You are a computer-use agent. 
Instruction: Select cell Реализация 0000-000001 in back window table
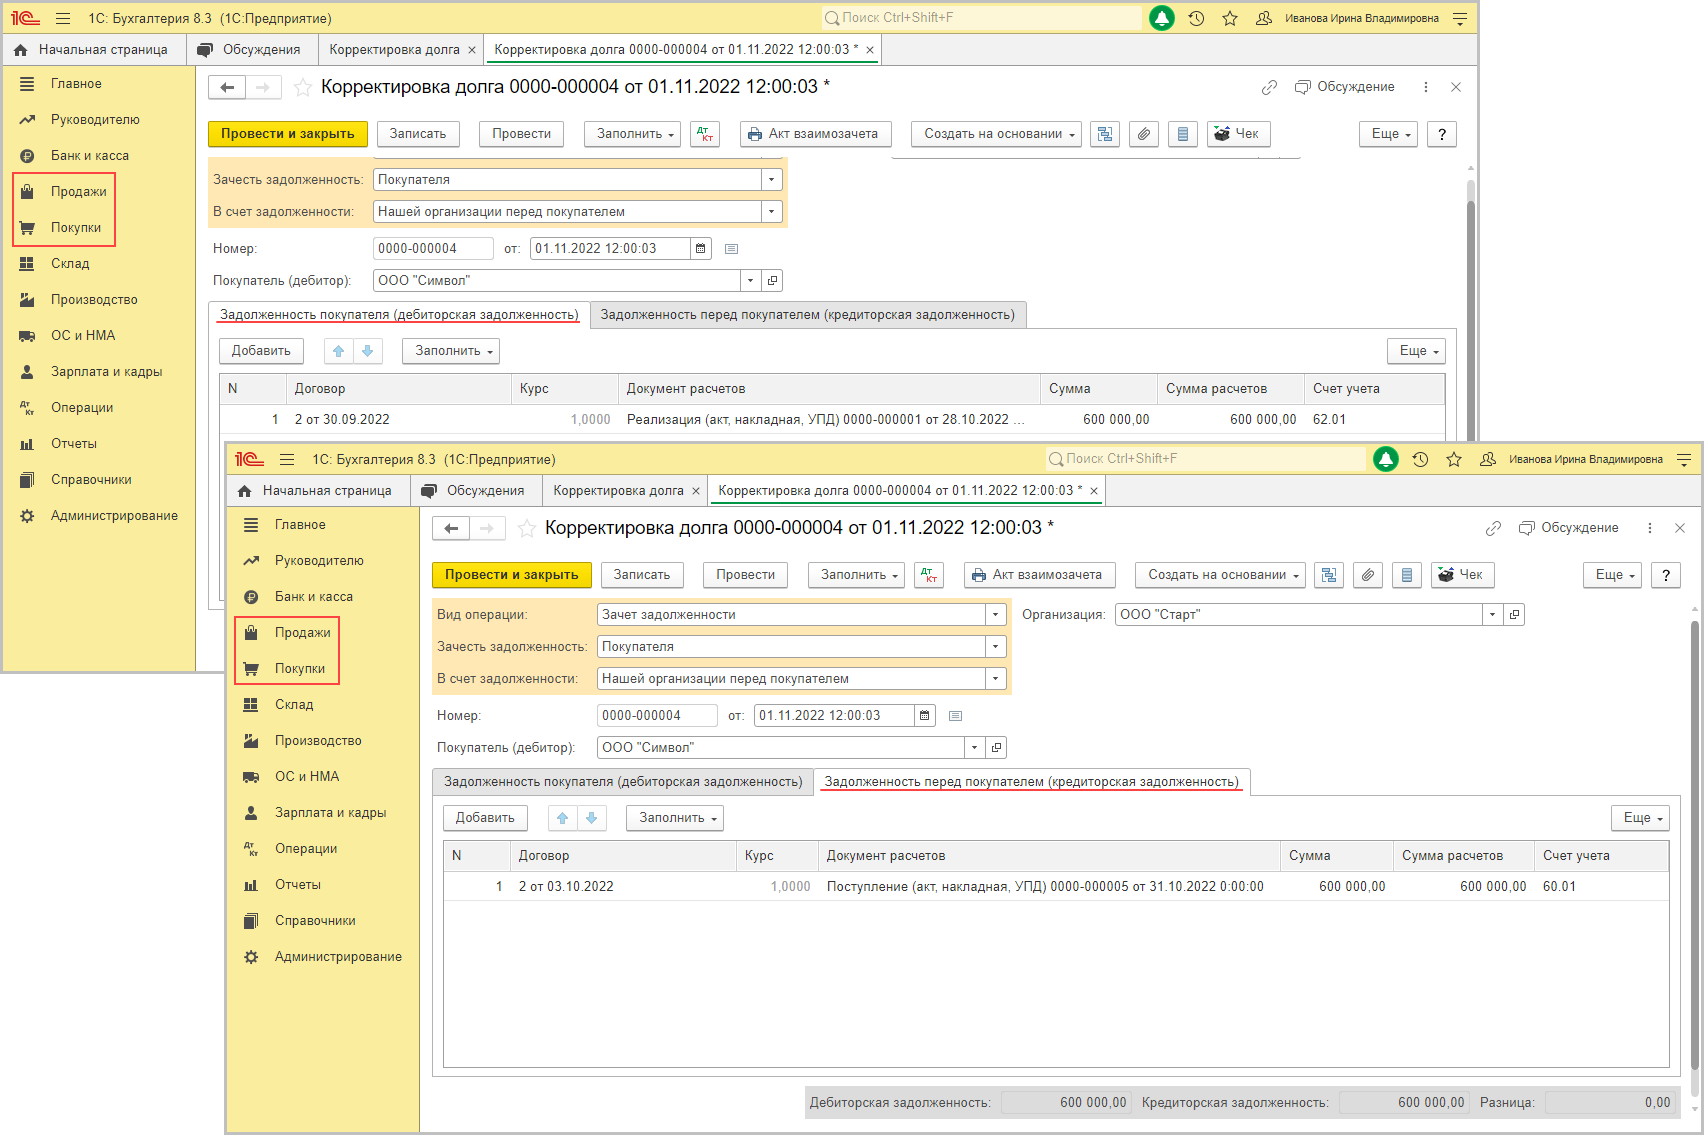[x=829, y=420]
